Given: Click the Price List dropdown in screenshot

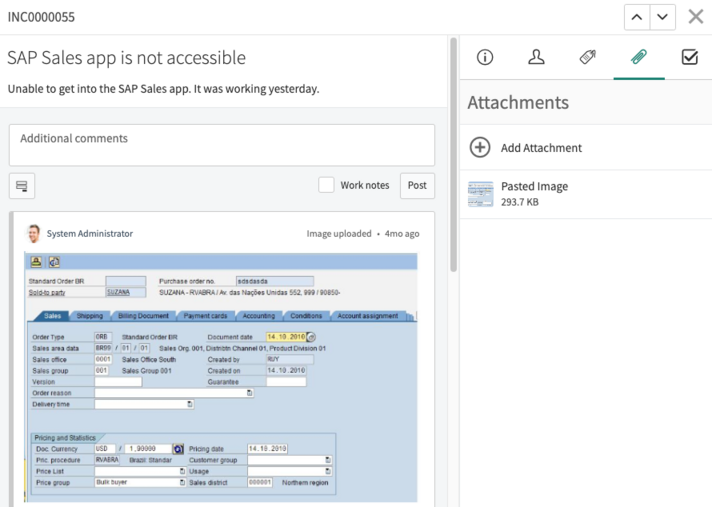Looking at the screenshot, I should (x=141, y=471).
